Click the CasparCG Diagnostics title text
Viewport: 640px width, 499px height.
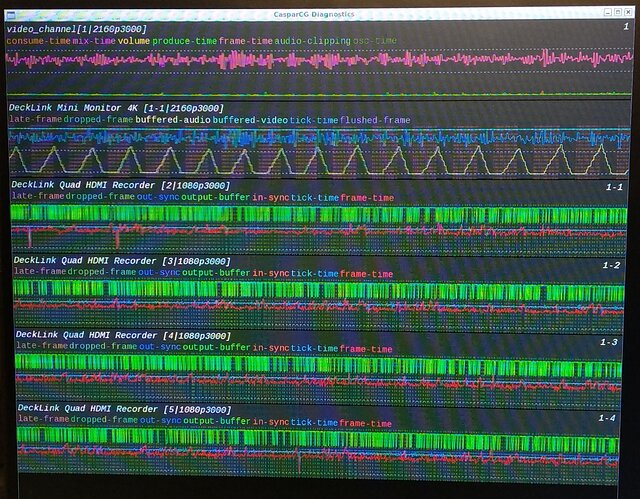[x=313, y=14]
